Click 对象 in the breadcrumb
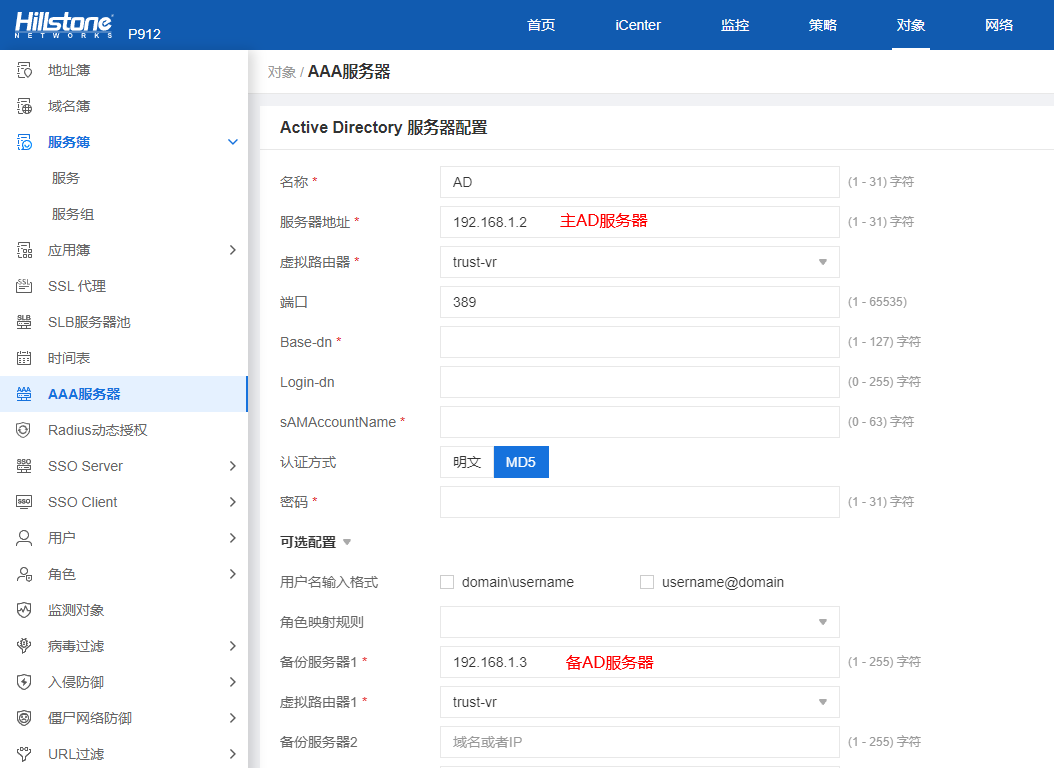Image resolution: width=1054 pixels, height=768 pixels. [283, 71]
